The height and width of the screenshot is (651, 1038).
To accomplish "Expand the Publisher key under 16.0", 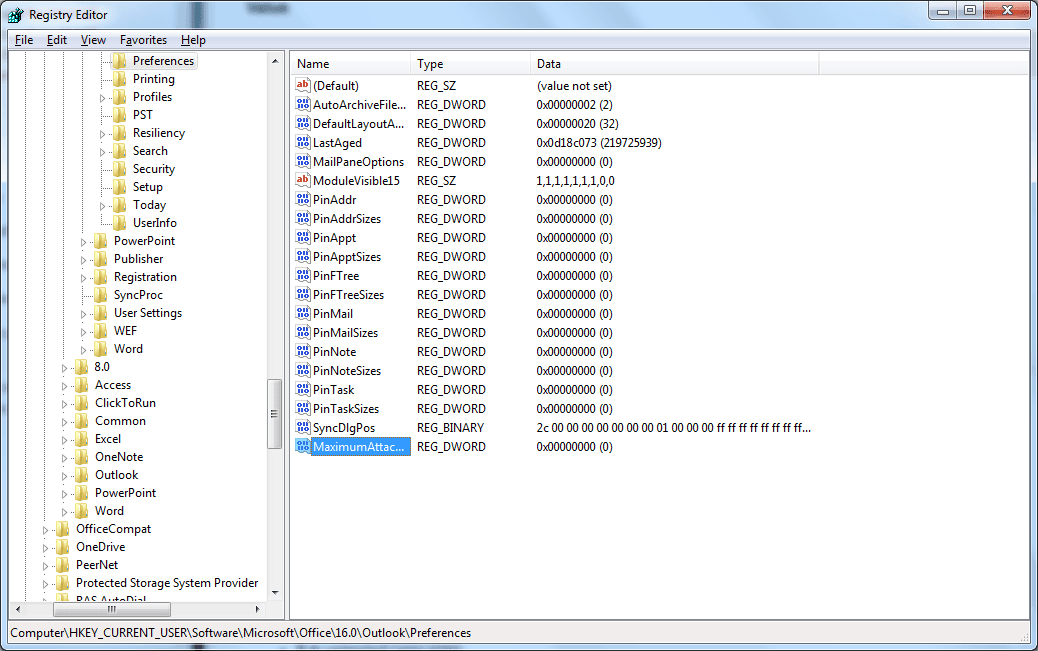I will [x=83, y=260].
